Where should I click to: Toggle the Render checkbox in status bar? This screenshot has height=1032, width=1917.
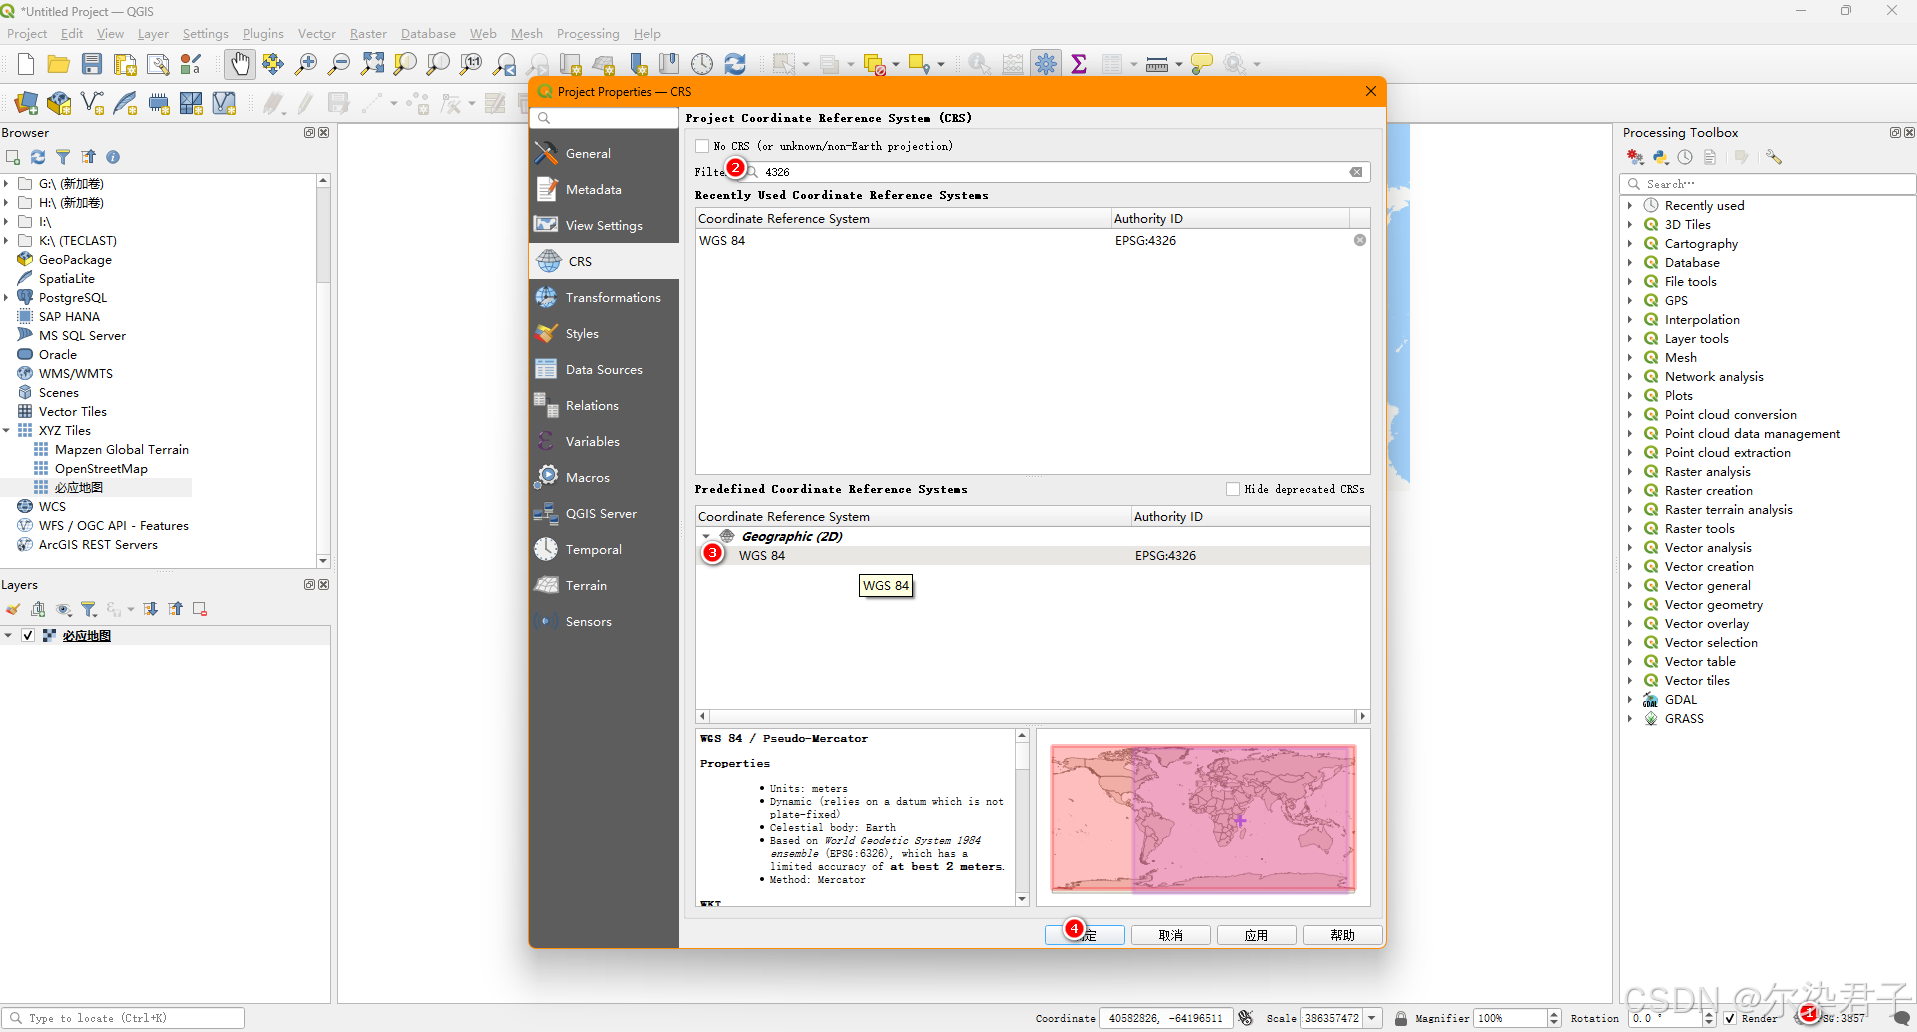pos(1729,1018)
